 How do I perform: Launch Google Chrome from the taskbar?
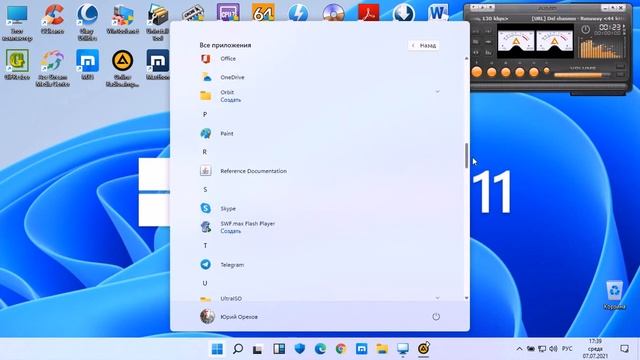(x=341, y=349)
